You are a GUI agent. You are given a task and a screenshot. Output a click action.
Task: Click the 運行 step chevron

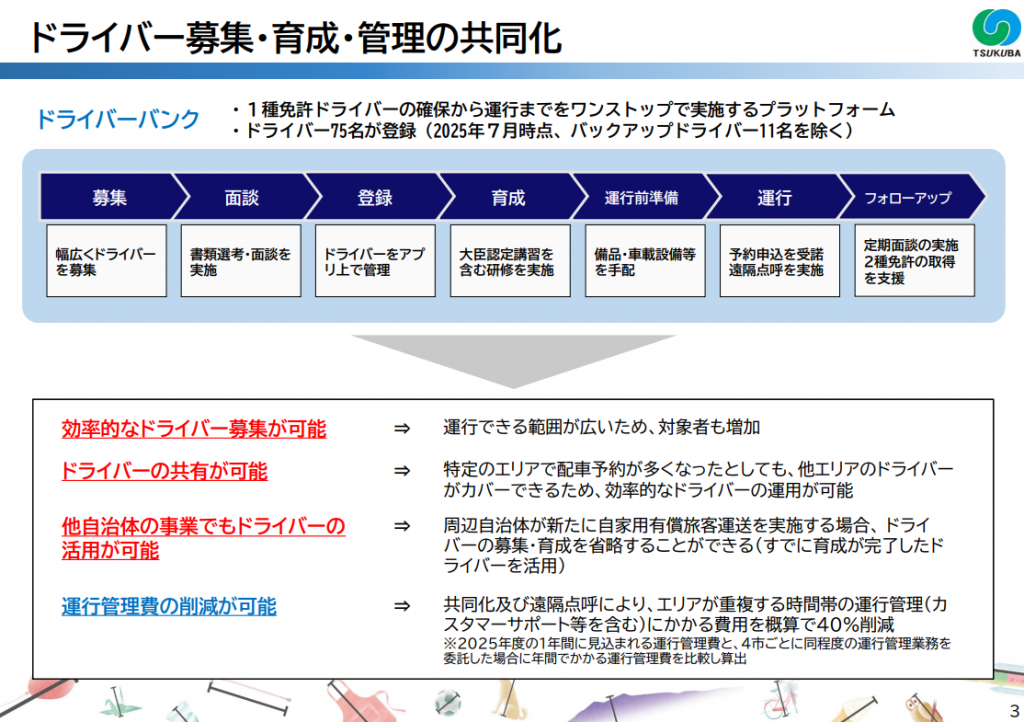click(x=774, y=198)
